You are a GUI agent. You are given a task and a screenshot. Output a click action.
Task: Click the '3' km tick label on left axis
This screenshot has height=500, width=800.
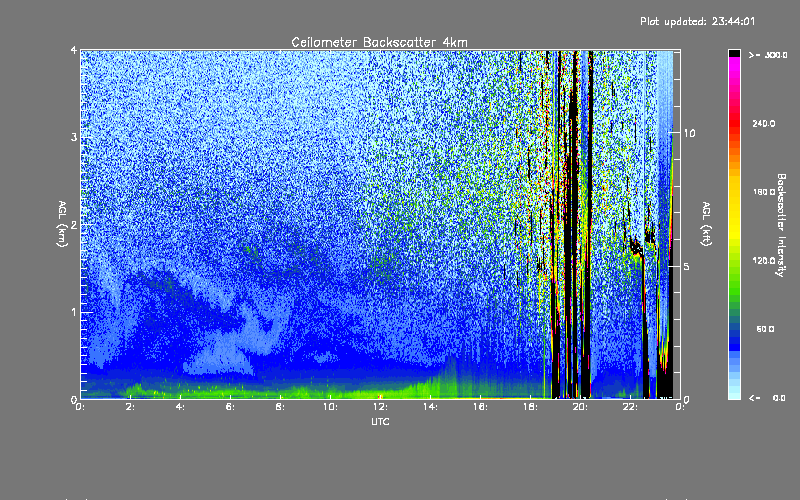point(74,138)
